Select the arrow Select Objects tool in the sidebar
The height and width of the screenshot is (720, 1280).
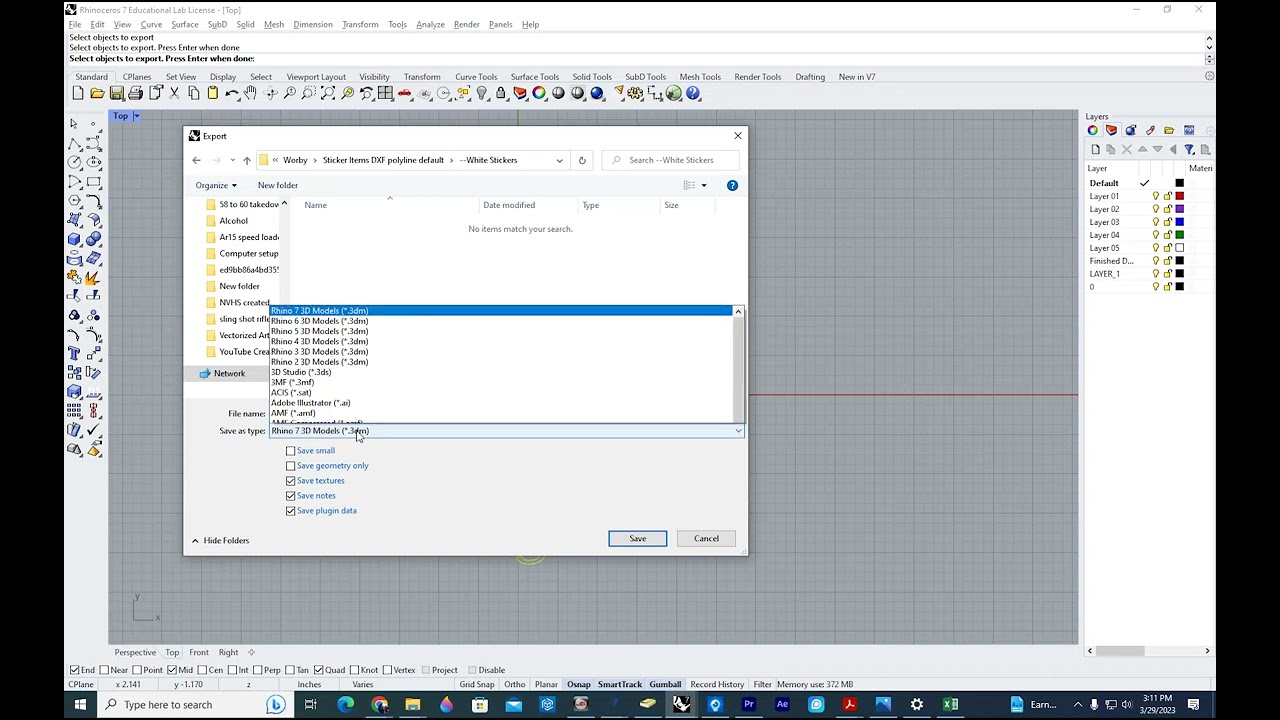click(x=74, y=123)
